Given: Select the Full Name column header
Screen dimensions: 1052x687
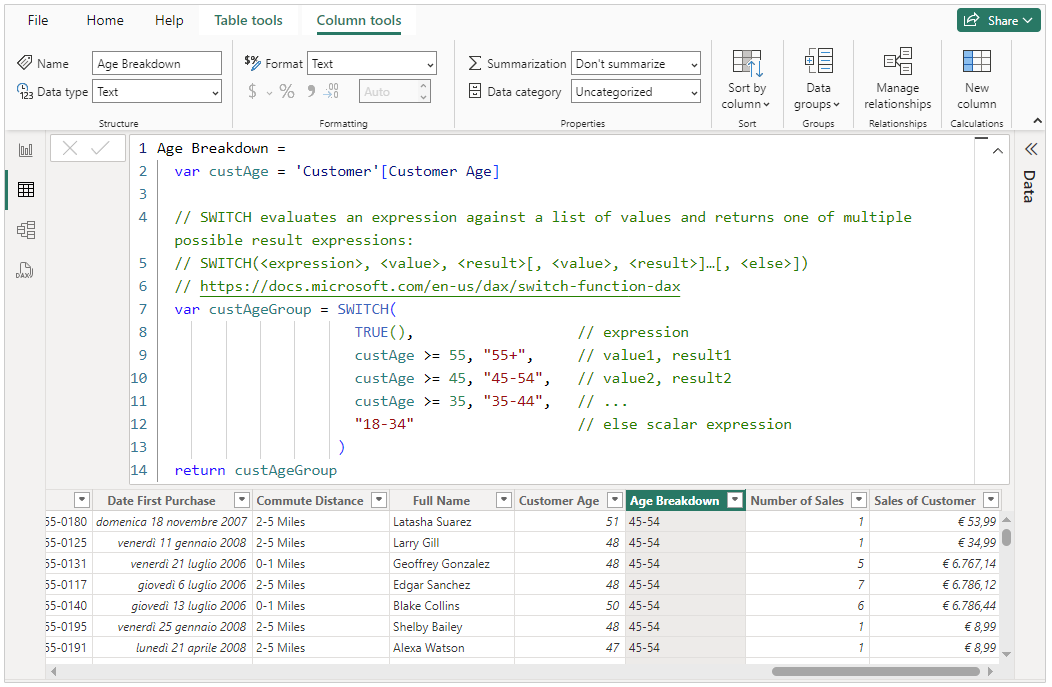Looking at the screenshot, I should pos(441,500).
